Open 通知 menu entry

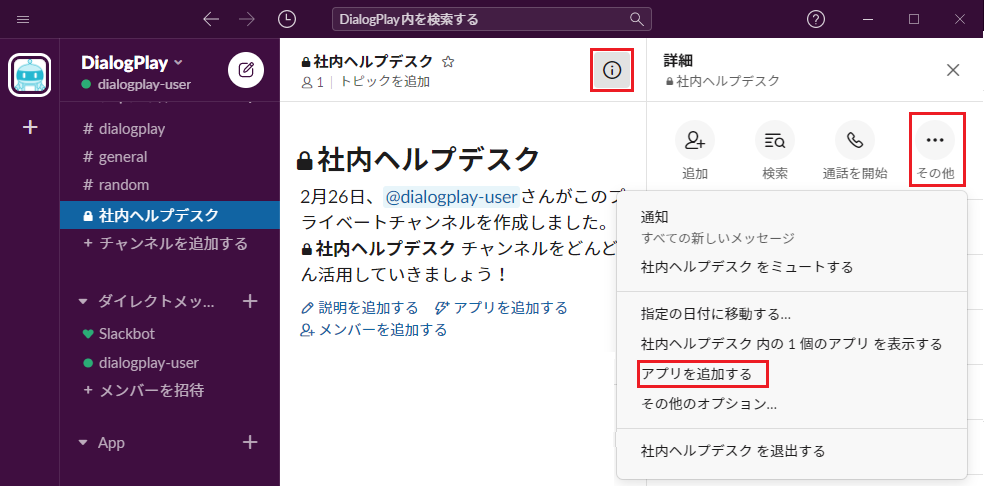click(791, 227)
